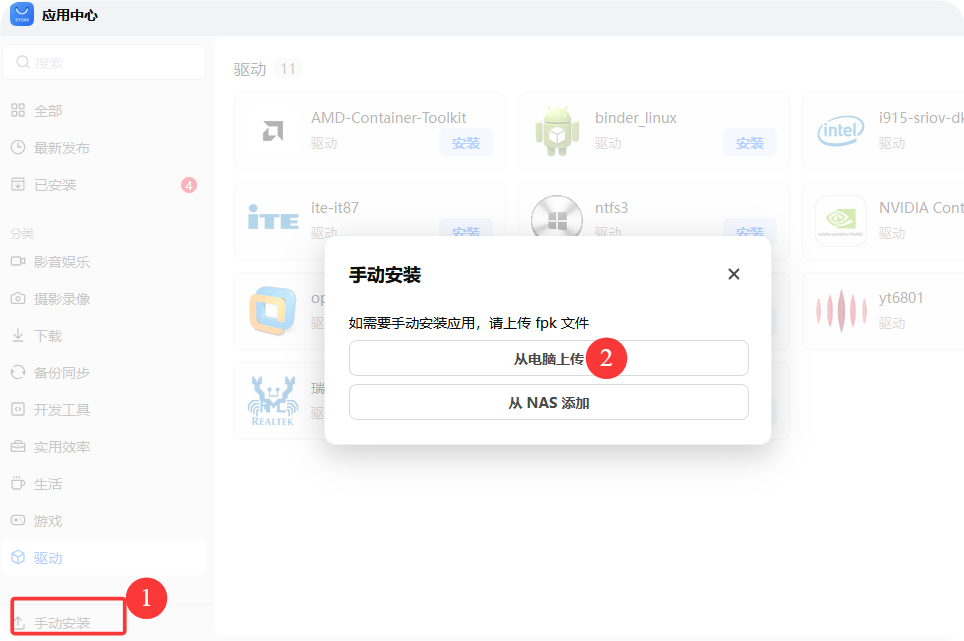Click the binder_linux Android driver thumbnail

point(556,130)
